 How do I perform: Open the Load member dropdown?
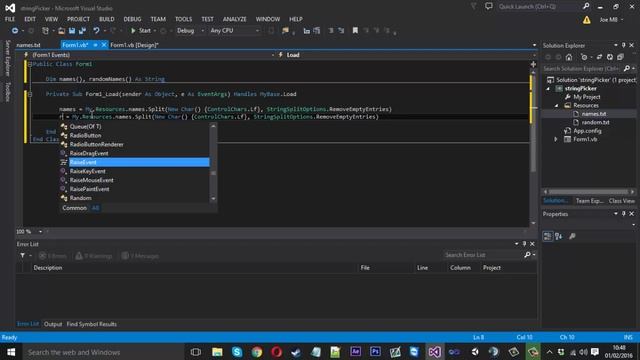click(x=406, y=55)
